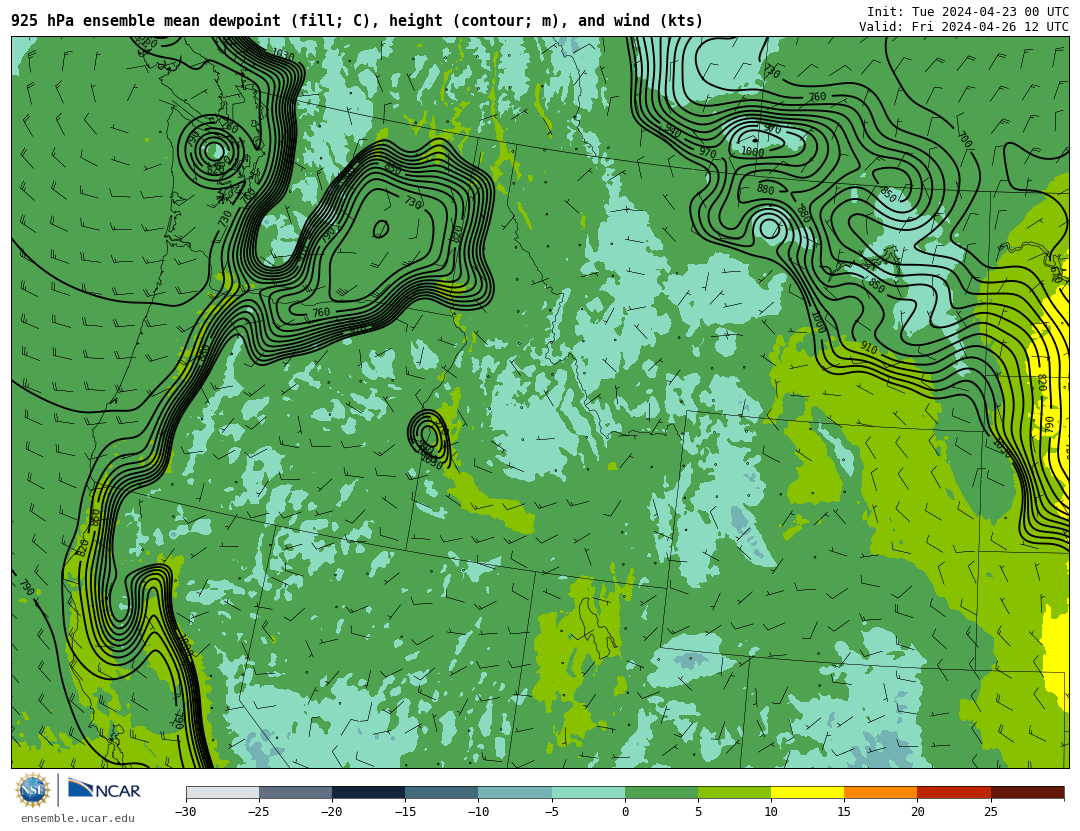
Task: Click the -25 to -20 colorbar swatch
Action: click(295, 792)
